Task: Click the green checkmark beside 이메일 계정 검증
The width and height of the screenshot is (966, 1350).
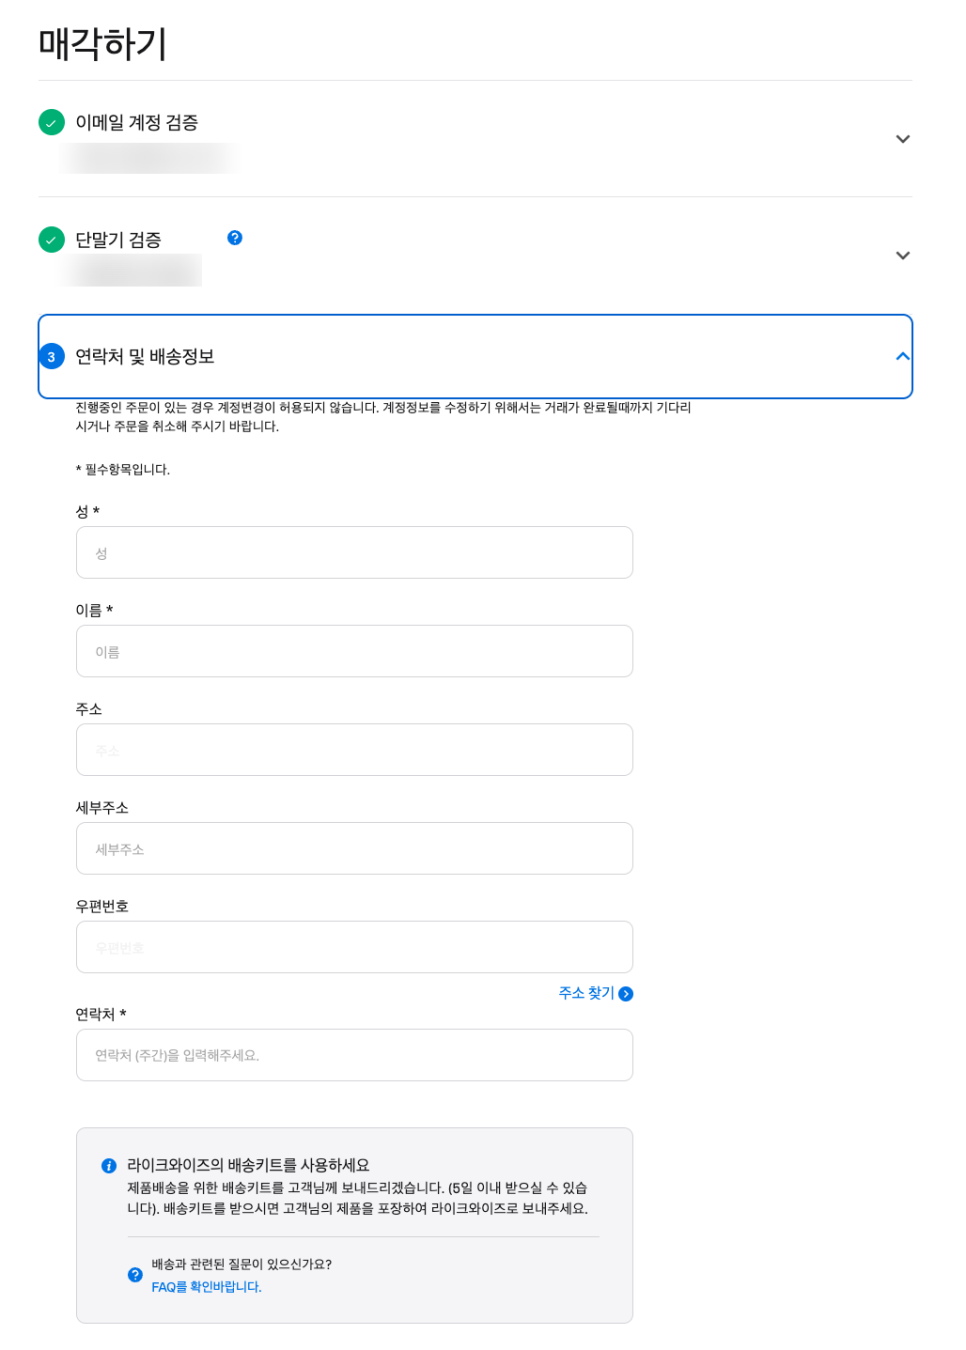Action: 51,122
